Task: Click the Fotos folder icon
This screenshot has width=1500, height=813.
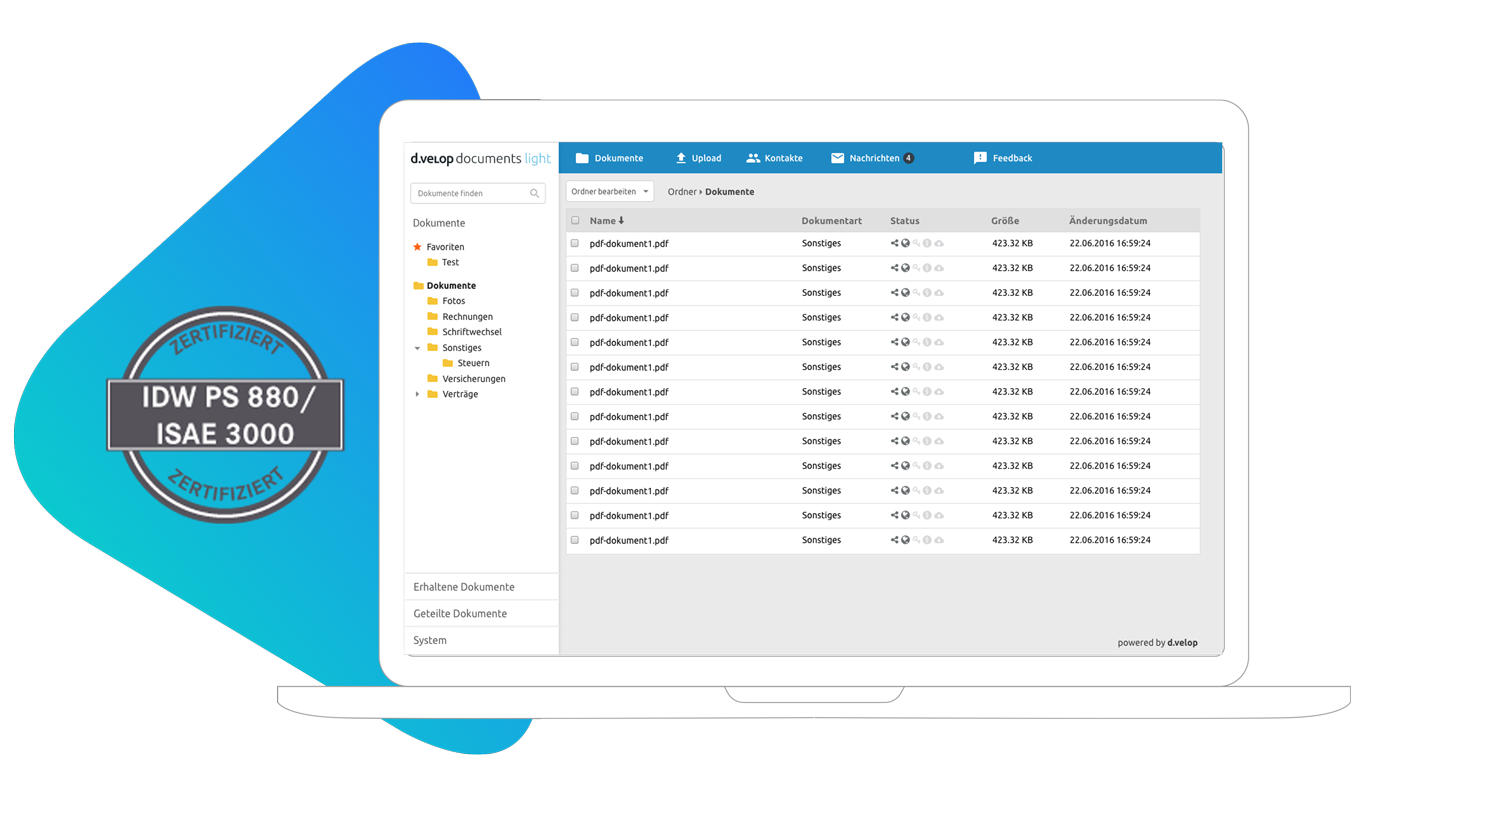Action: pos(433,301)
